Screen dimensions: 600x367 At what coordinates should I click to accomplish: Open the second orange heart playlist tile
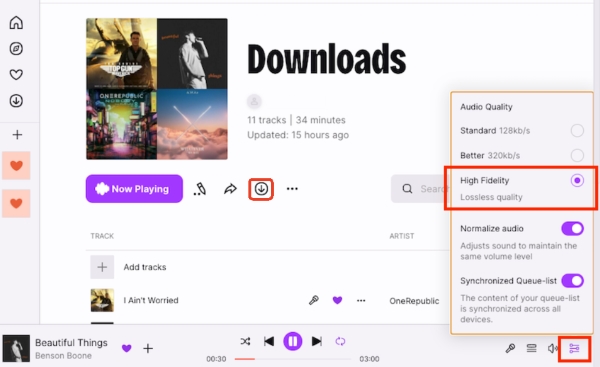click(x=16, y=203)
